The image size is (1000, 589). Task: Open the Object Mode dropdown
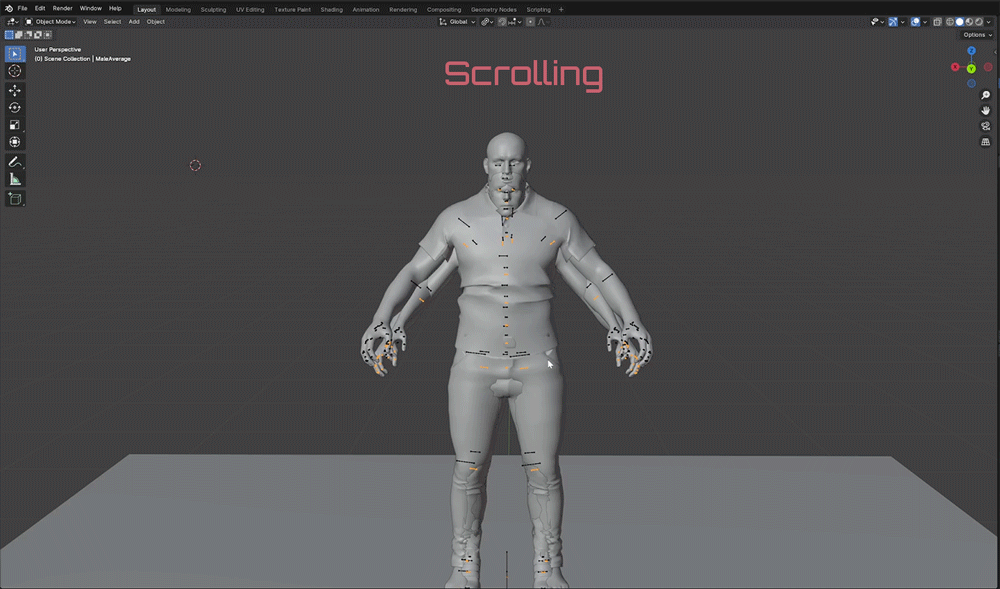pyautogui.click(x=51, y=21)
